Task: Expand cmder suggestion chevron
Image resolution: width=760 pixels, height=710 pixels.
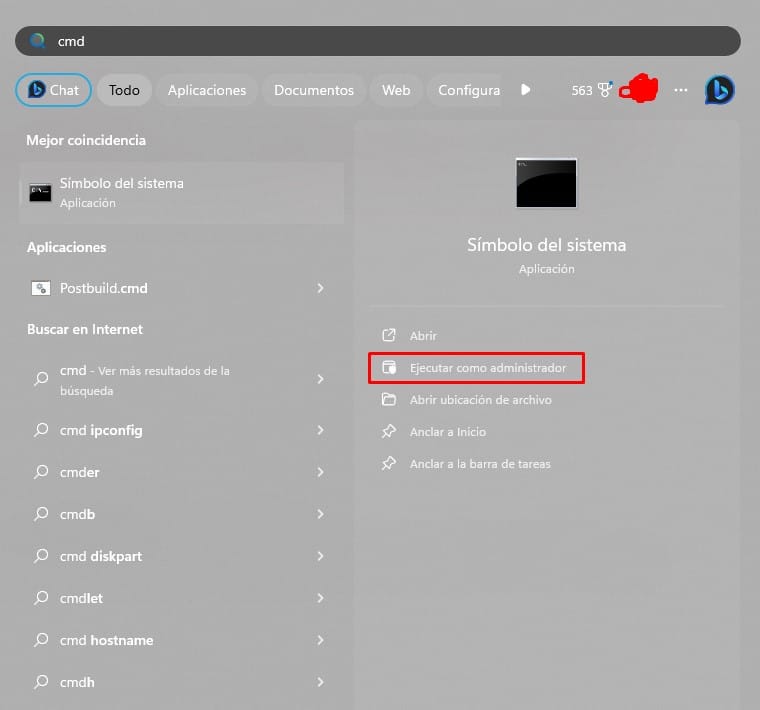Action: tap(320, 472)
